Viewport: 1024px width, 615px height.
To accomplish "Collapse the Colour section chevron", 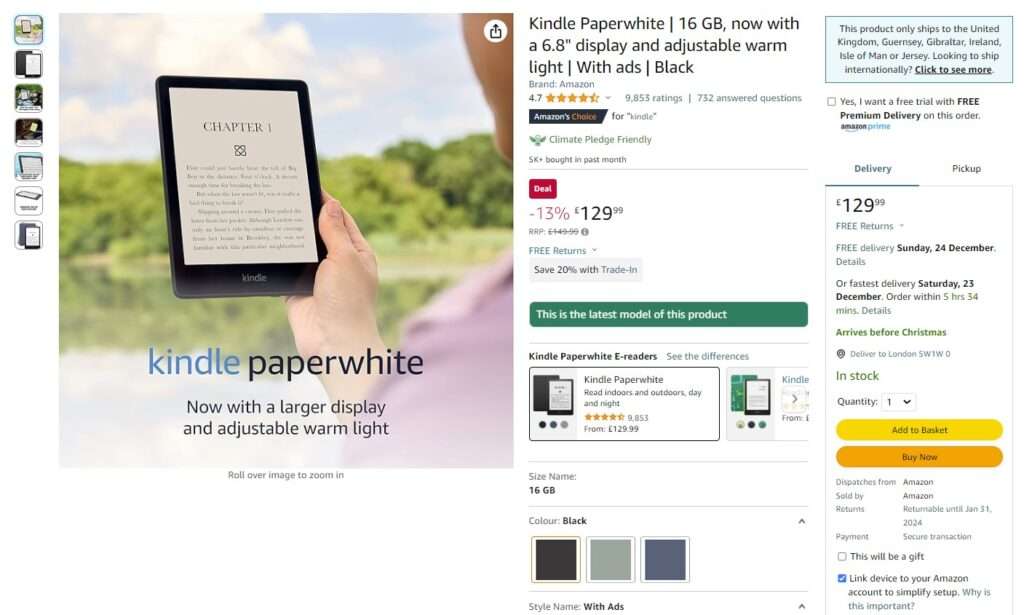I will [x=801, y=521].
